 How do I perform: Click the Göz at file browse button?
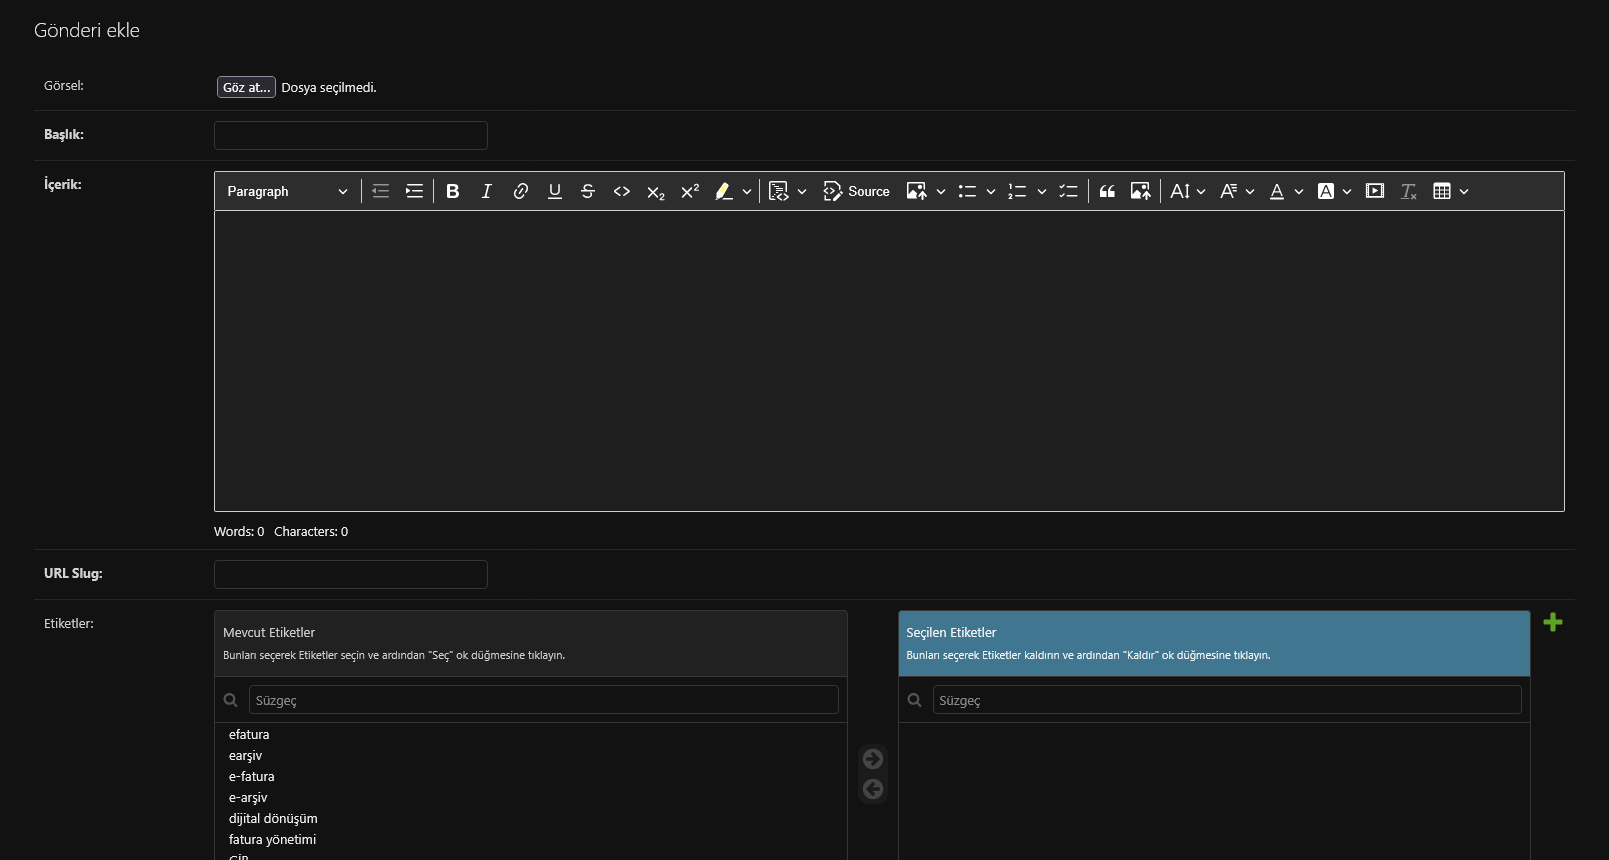tap(246, 88)
